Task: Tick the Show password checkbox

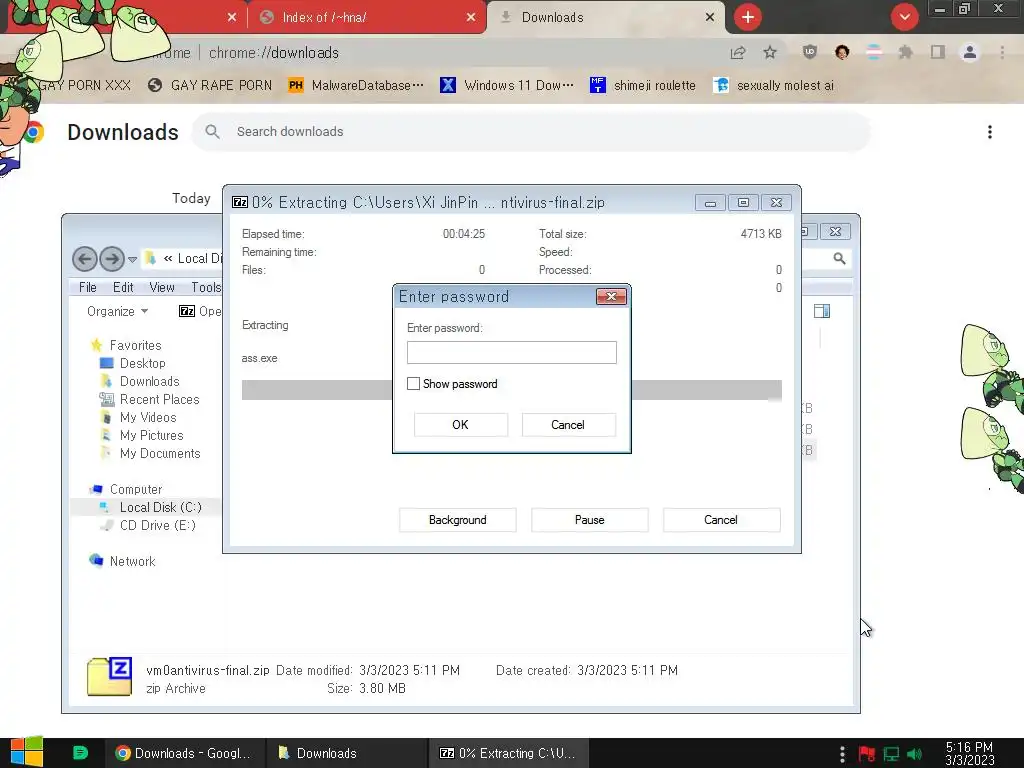Action: point(413,384)
